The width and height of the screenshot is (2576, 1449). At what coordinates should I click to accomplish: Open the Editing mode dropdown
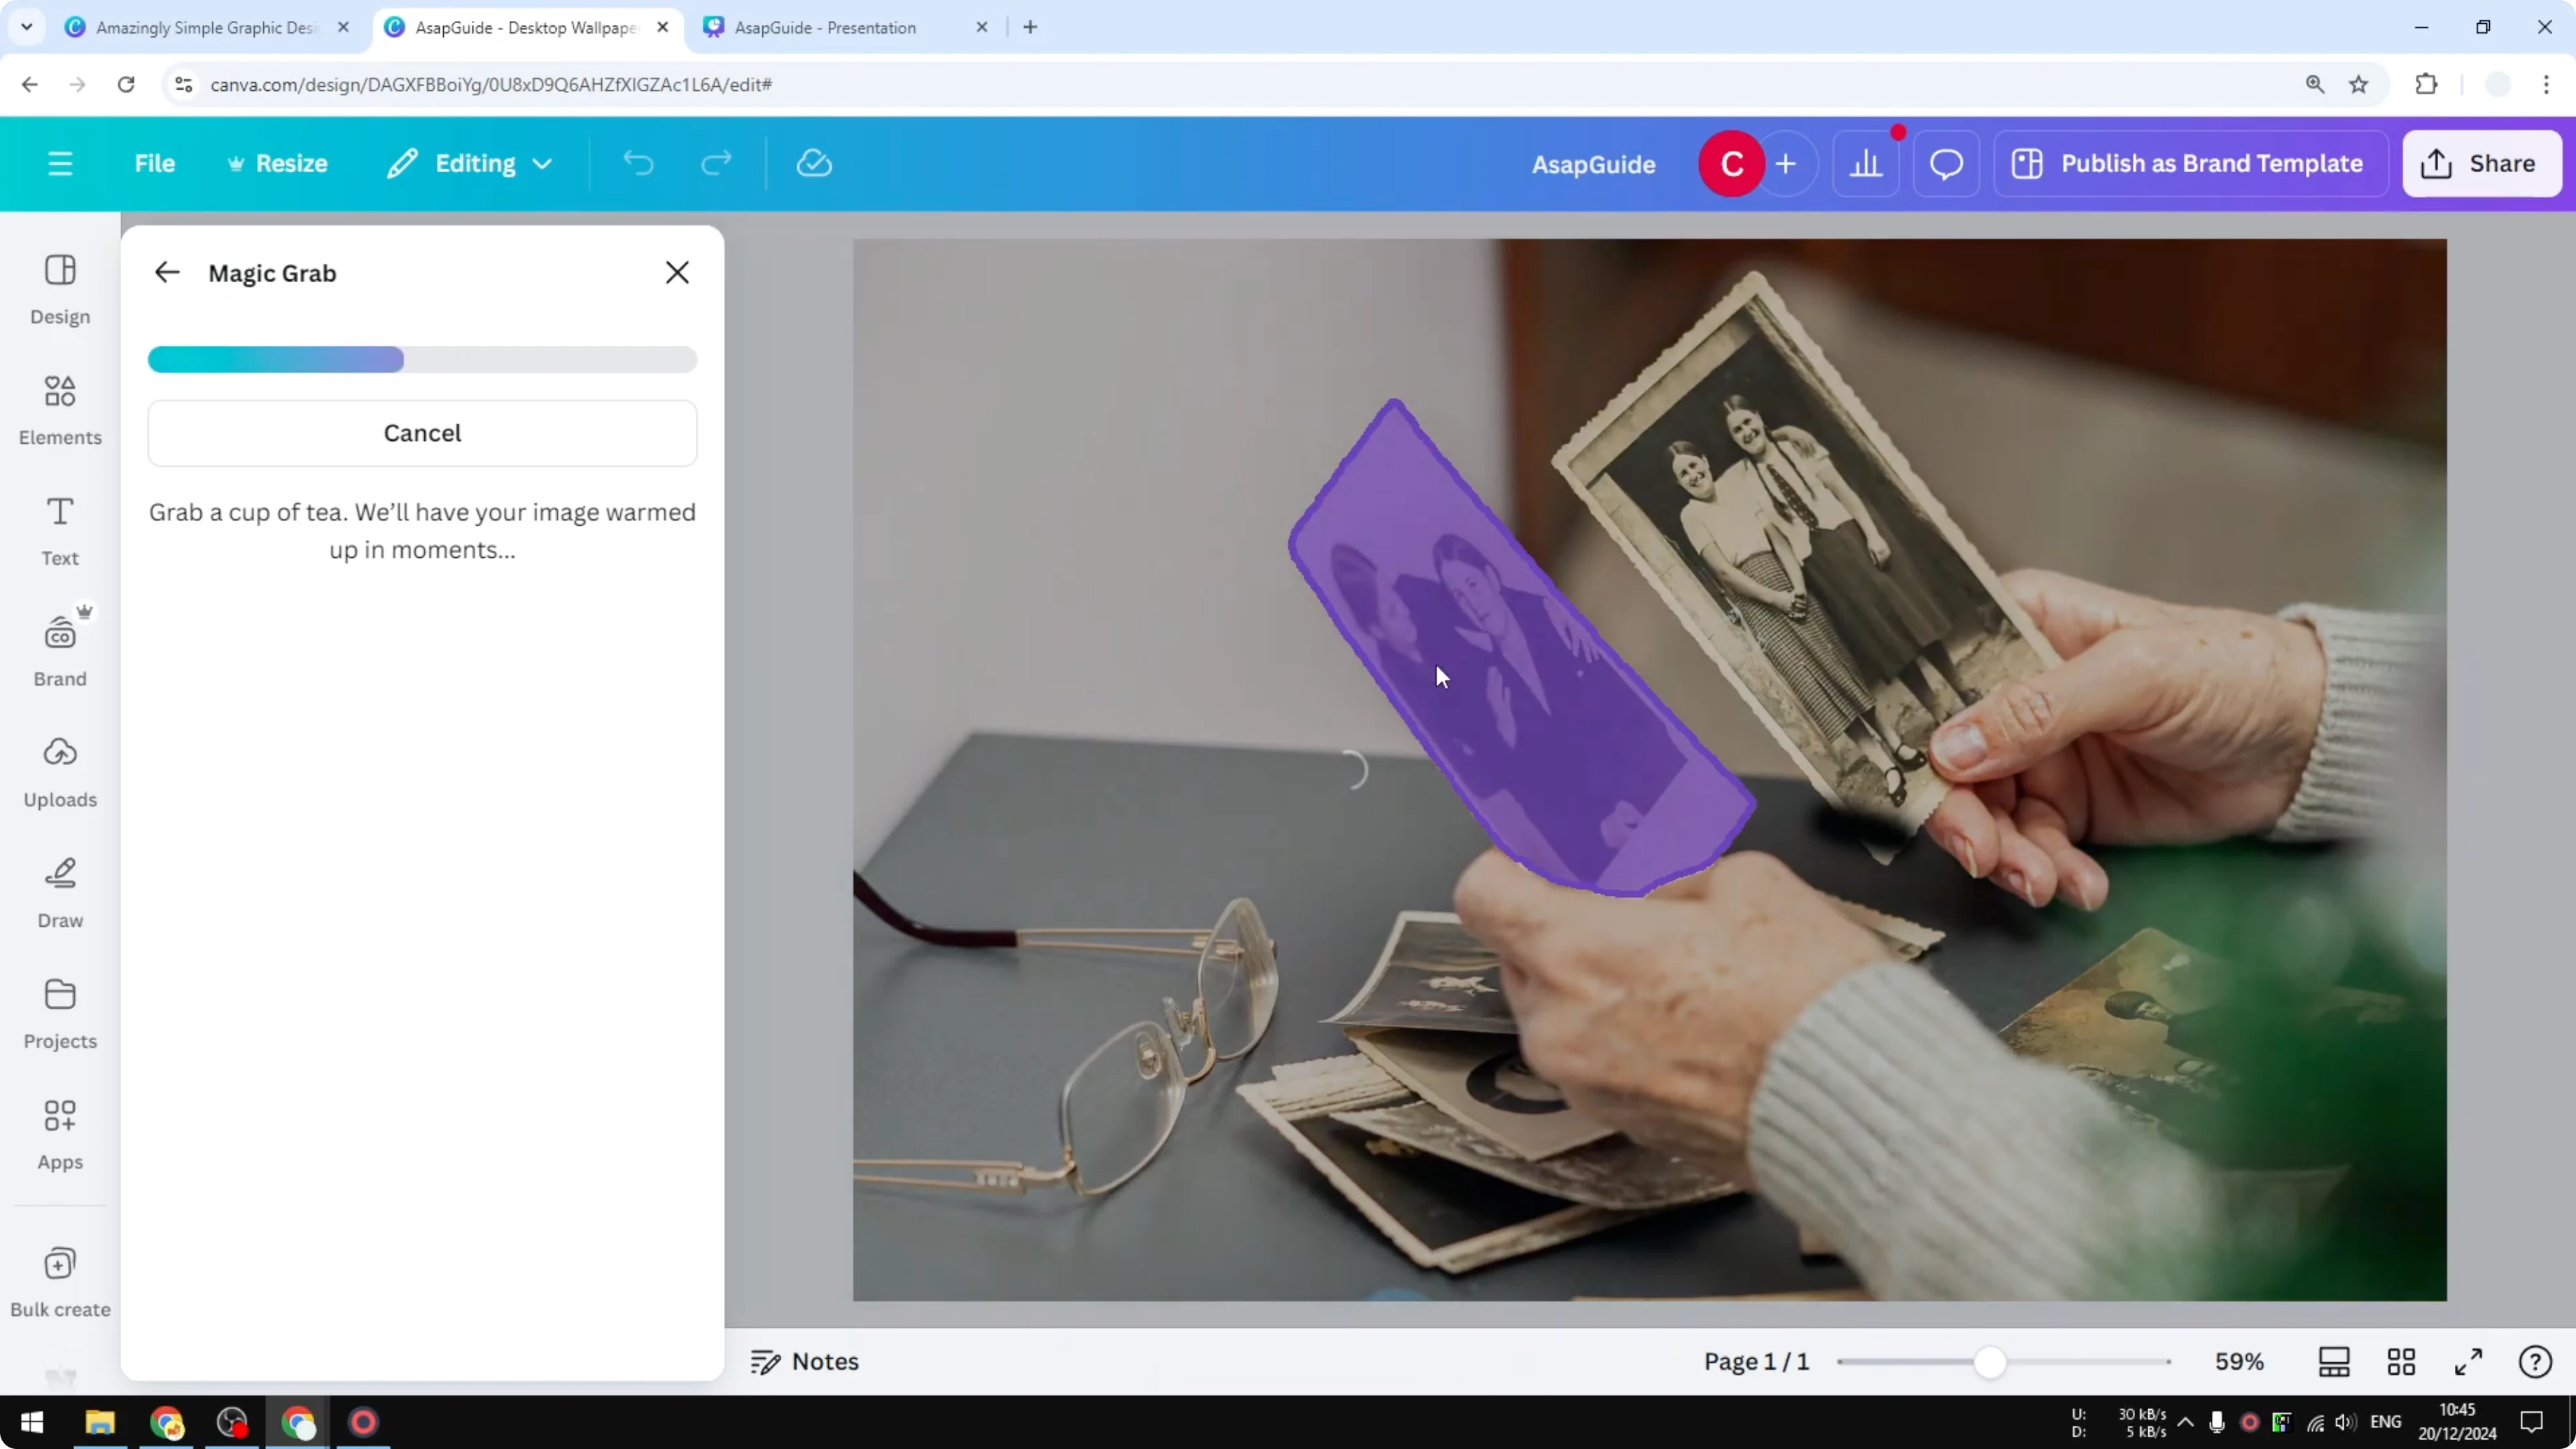pyautogui.click(x=469, y=163)
